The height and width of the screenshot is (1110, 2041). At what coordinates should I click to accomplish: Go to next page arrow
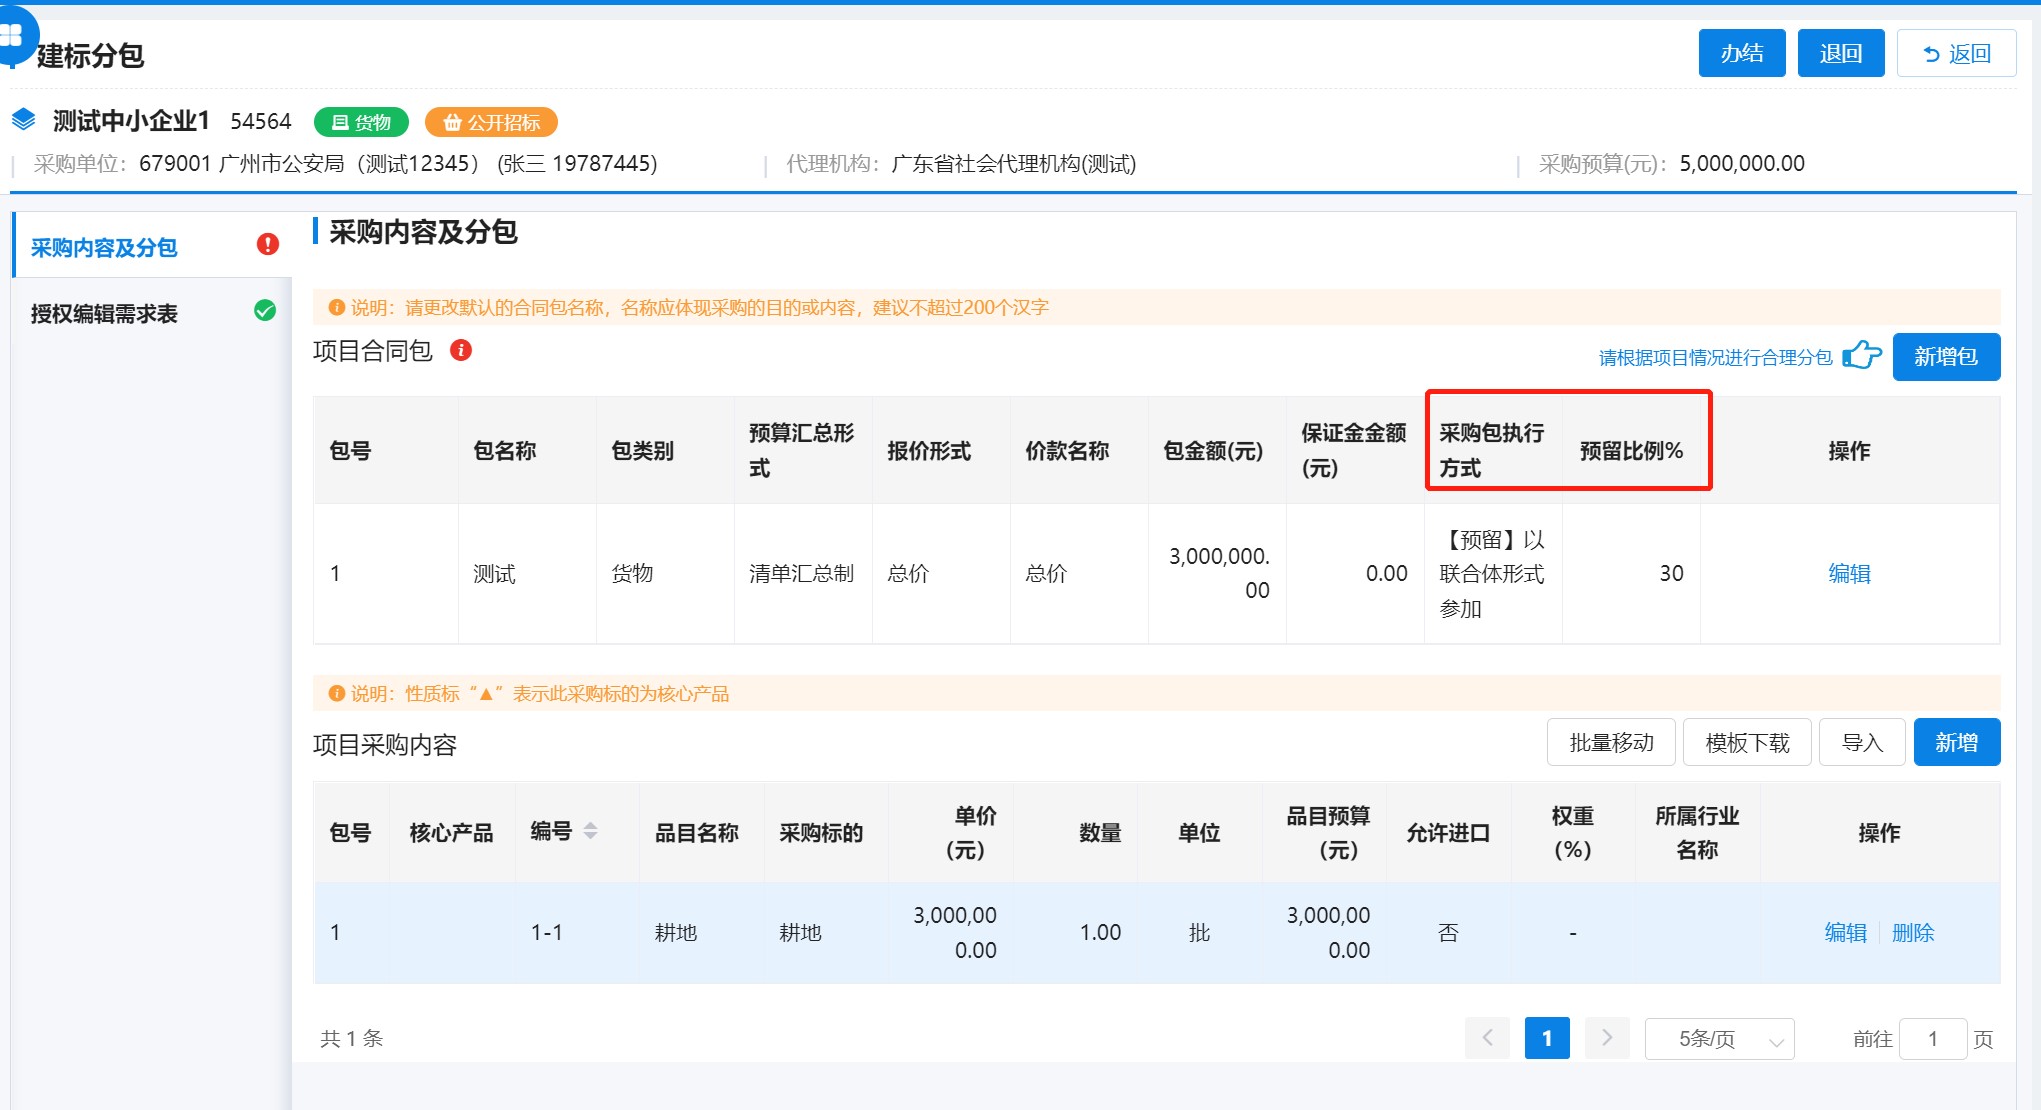point(1606,1038)
